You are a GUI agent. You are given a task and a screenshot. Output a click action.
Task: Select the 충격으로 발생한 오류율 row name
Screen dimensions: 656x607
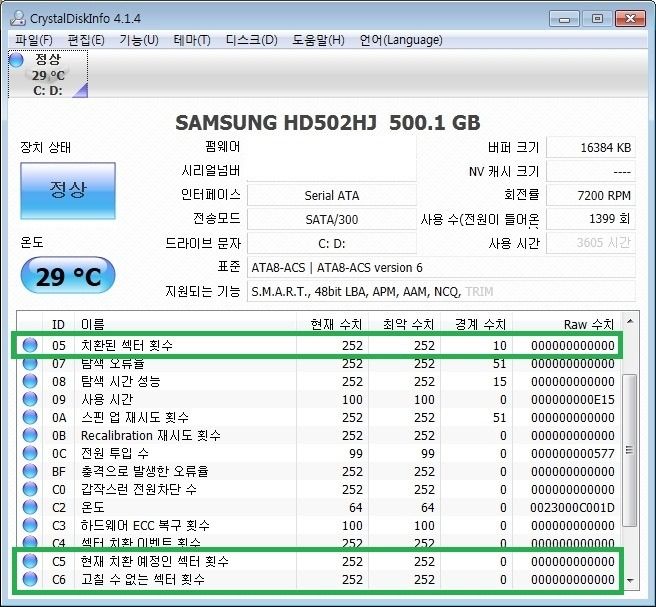coord(144,471)
